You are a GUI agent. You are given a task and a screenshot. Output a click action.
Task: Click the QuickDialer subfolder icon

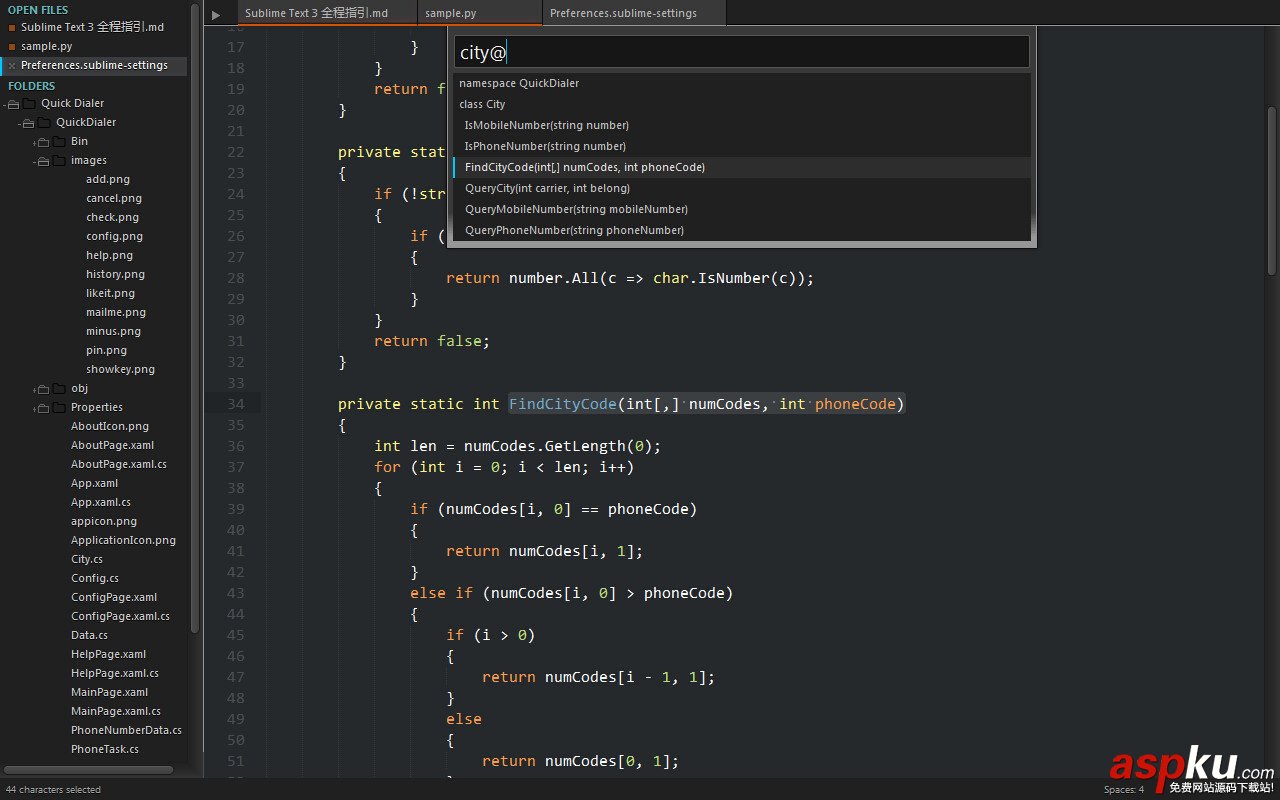pyautogui.click(x=43, y=122)
